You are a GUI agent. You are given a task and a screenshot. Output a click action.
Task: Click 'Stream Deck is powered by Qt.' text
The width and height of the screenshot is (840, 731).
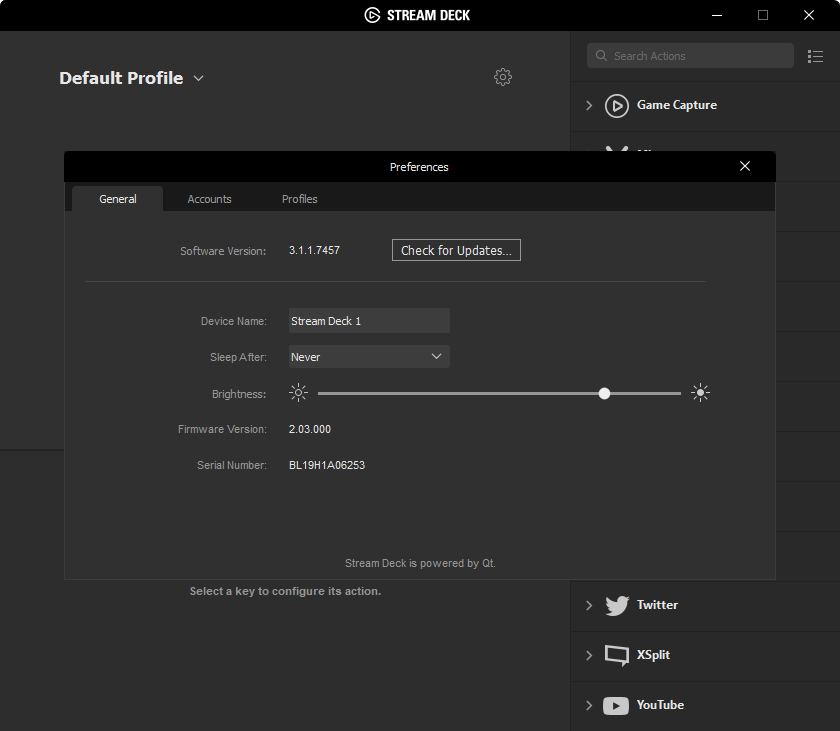[x=420, y=563]
